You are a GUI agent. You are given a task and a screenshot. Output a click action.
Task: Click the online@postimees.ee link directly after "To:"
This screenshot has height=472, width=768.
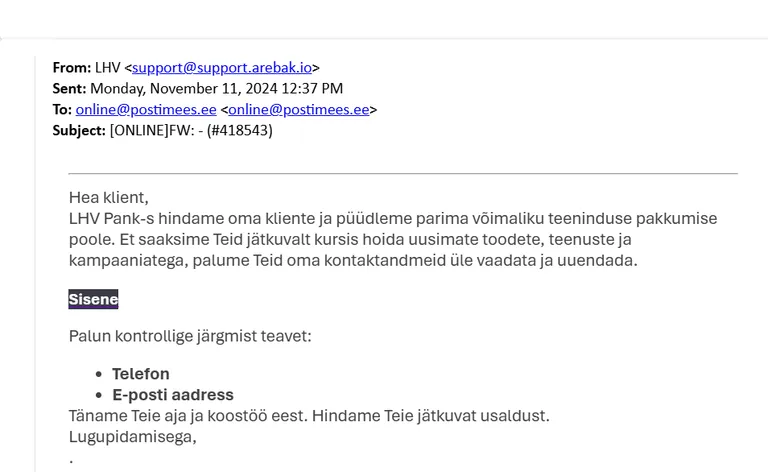point(146,110)
